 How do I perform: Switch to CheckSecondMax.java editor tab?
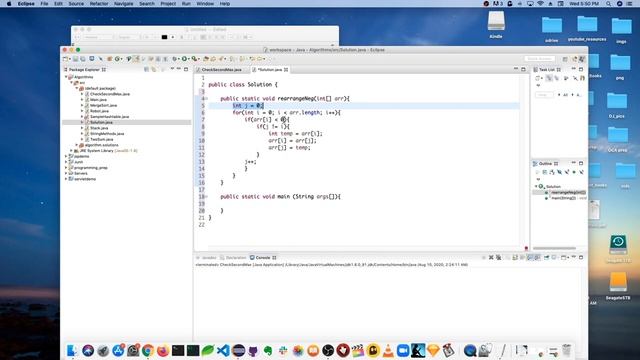click(x=222, y=70)
